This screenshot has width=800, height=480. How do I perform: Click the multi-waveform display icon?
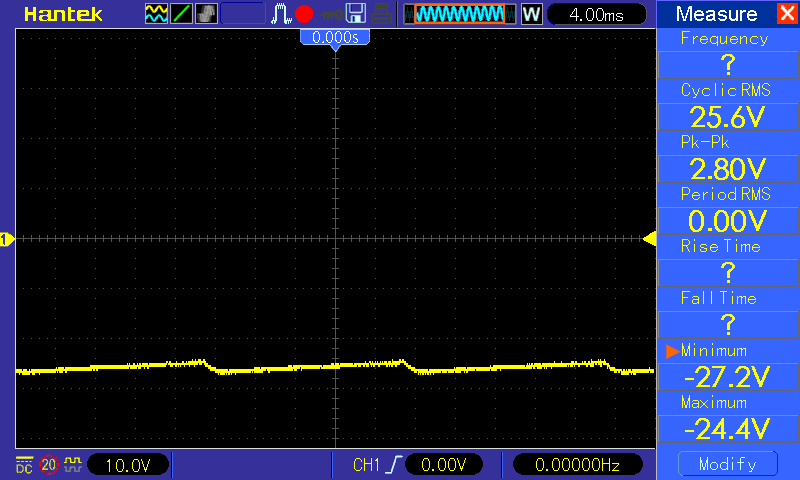tap(156, 14)
